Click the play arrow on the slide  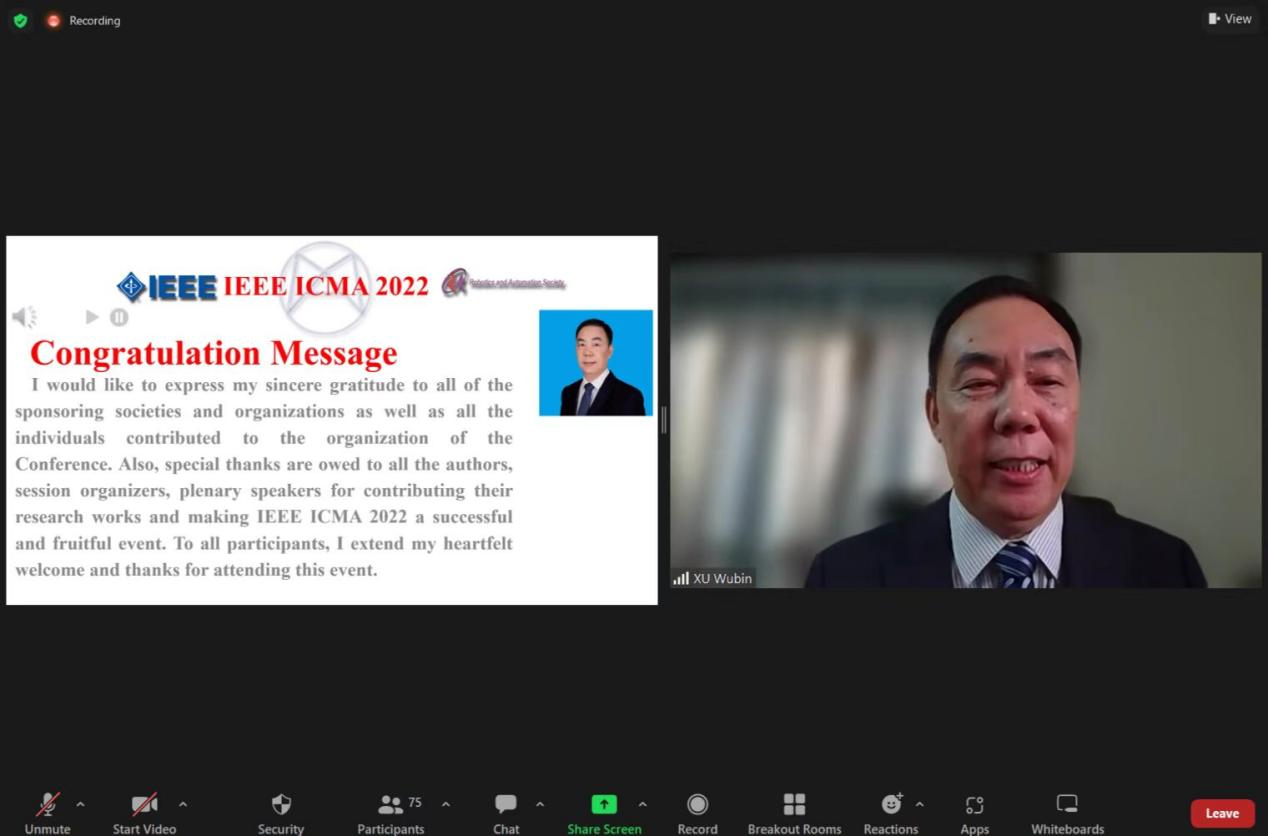[92, 317]
